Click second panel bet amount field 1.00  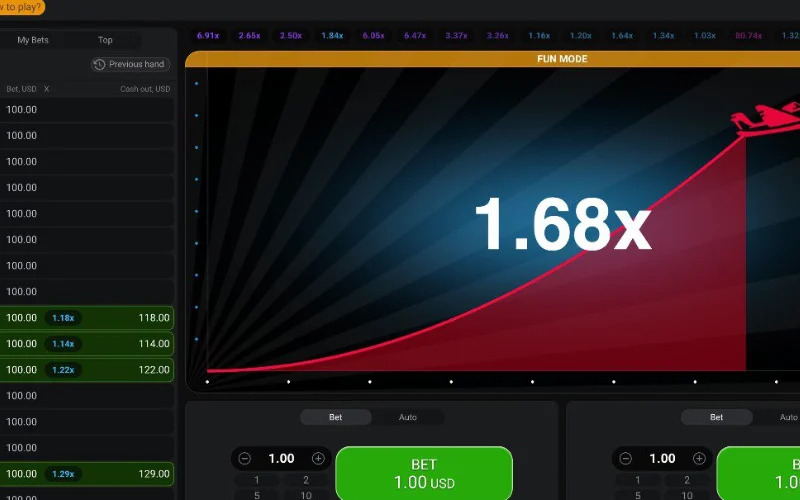(662, 459)
